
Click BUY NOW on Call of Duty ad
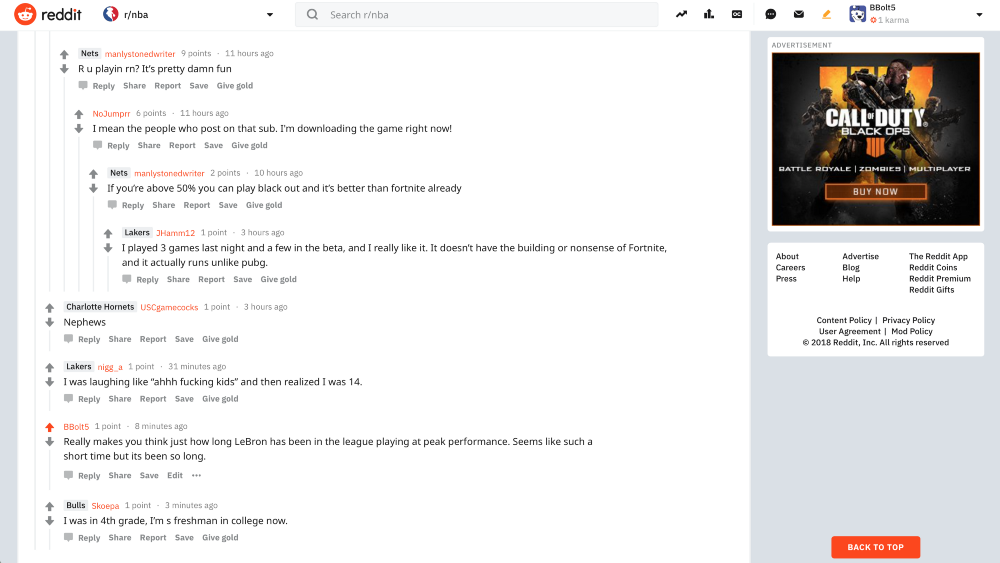pos(875,191)
